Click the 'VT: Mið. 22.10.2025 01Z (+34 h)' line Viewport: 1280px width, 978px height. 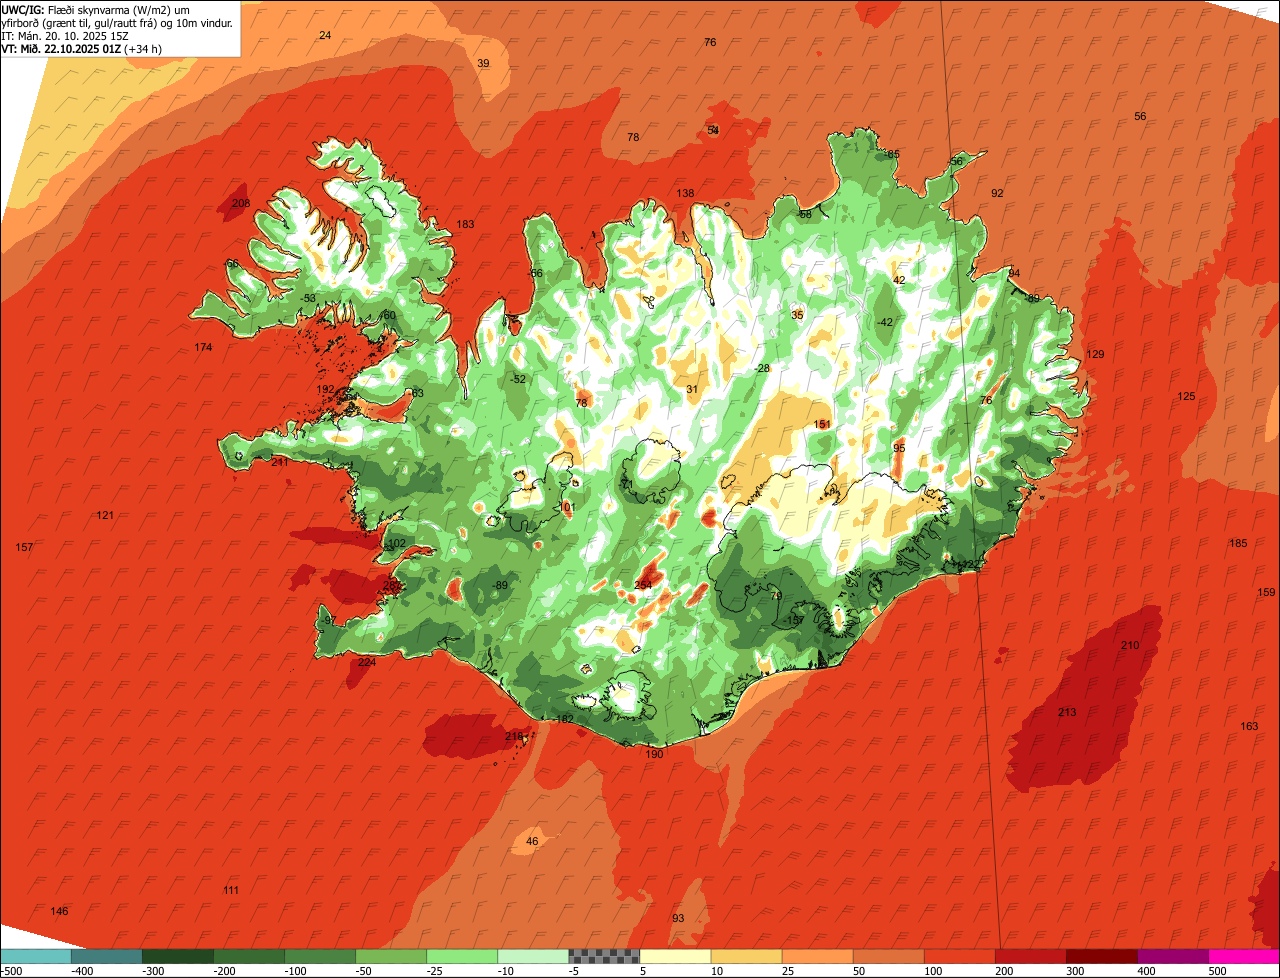(x=82, y=48)
